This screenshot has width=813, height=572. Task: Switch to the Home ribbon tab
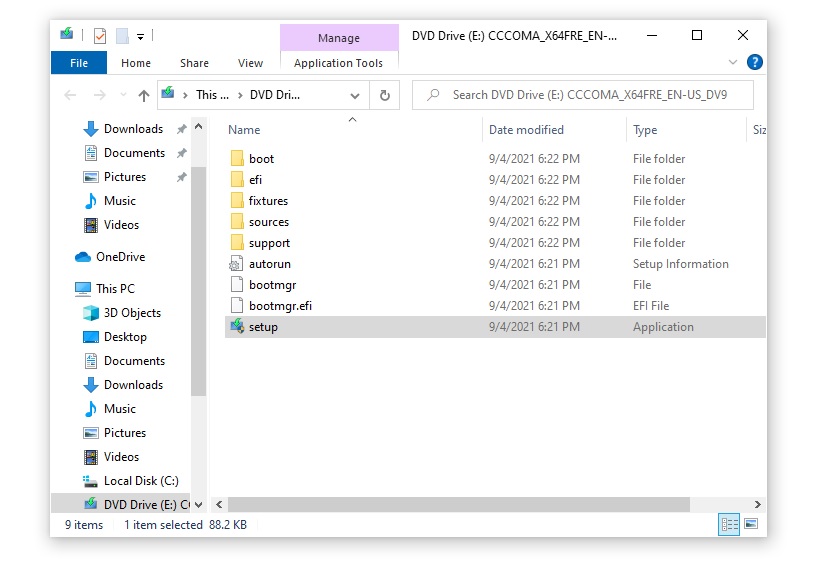136,63
